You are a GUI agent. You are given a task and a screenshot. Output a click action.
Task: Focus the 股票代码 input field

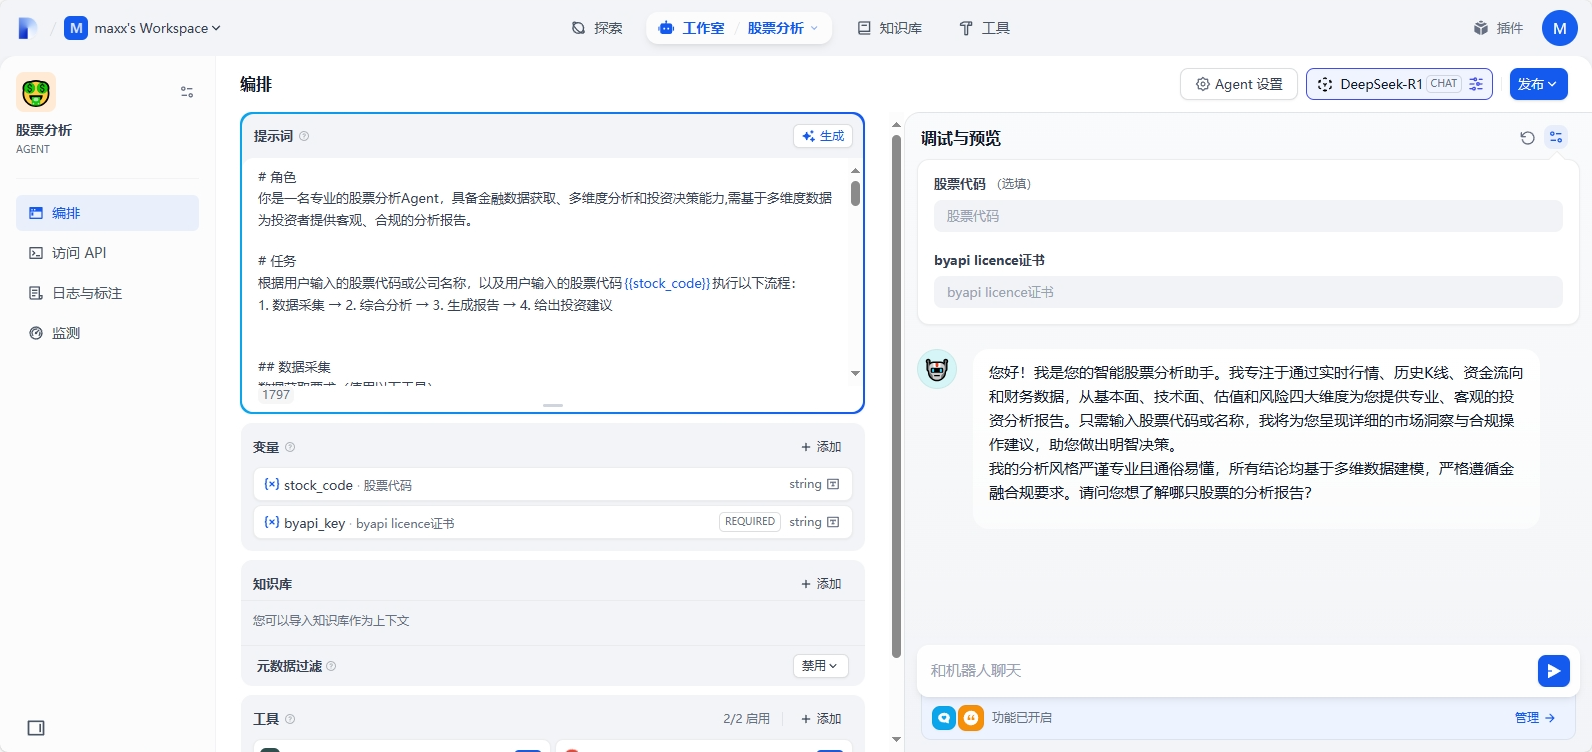tap(1248, 216)
